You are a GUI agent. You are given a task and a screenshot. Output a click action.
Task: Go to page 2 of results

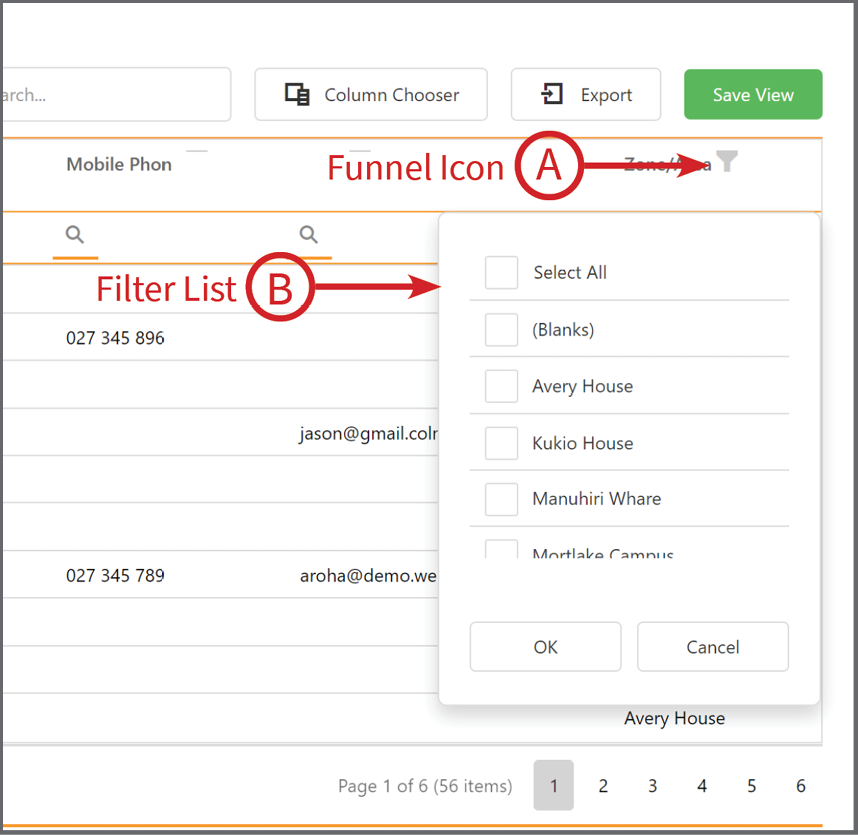pyautogui.click(x=603, y=786)
